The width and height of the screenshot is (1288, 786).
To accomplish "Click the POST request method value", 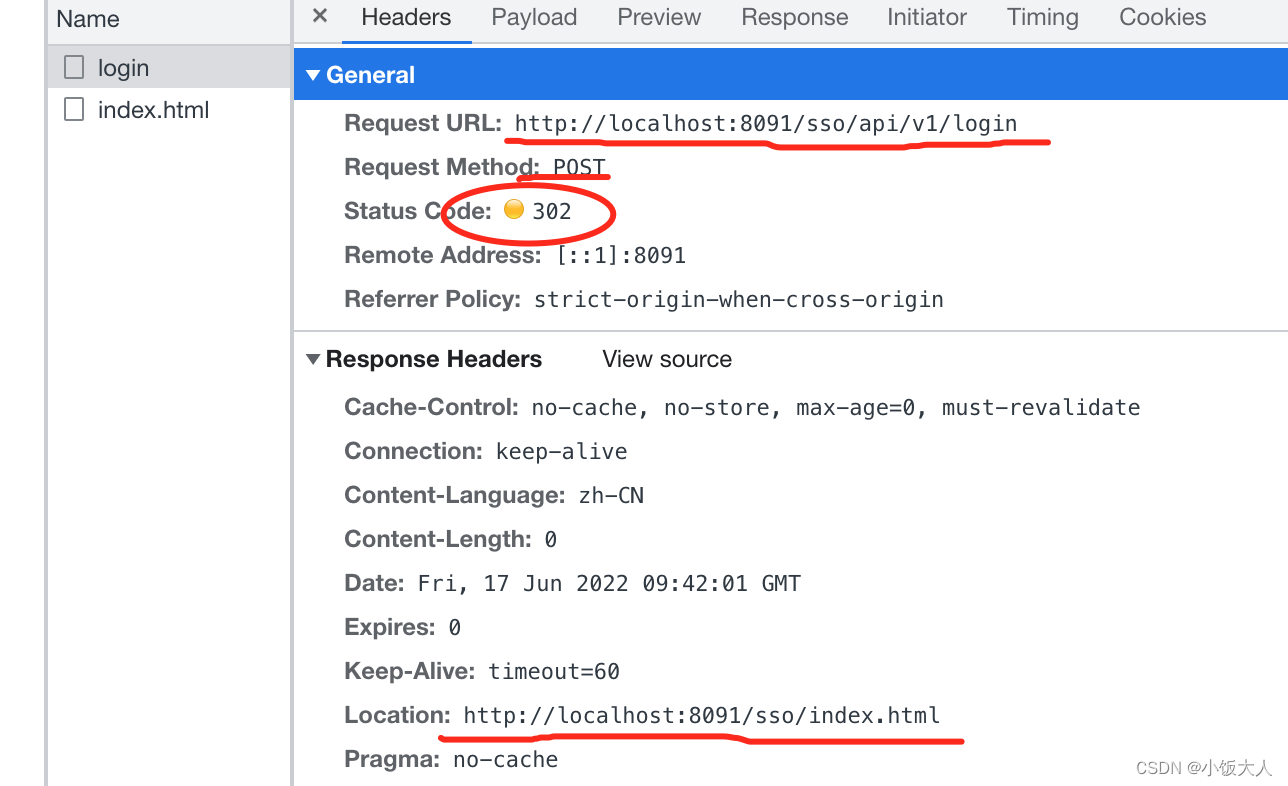I will pyautogui.click(x=580, y=168).
